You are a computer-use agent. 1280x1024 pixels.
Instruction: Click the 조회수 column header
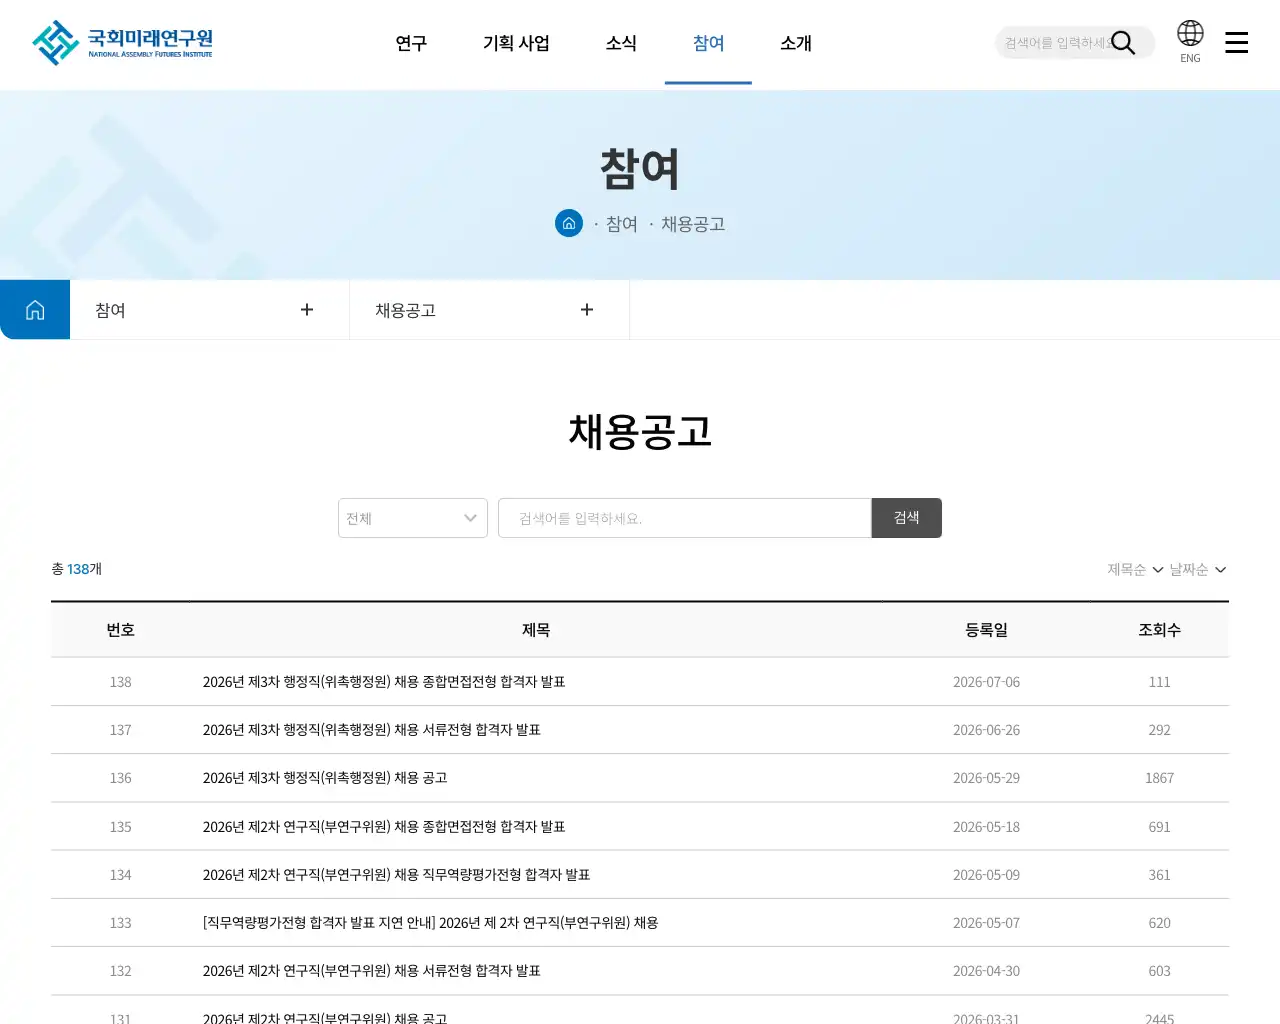1160,630
